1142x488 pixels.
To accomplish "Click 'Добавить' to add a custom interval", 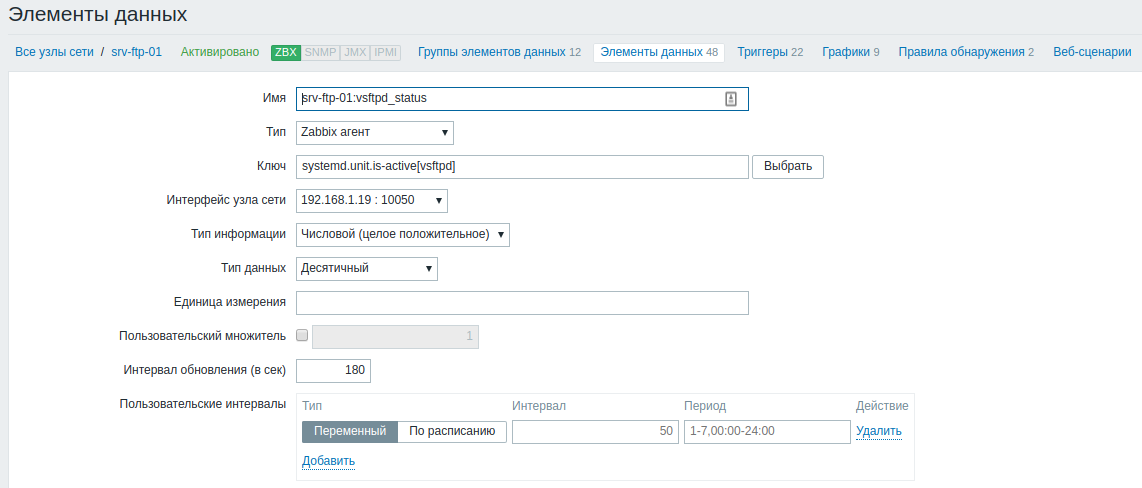I will (328, 461).
